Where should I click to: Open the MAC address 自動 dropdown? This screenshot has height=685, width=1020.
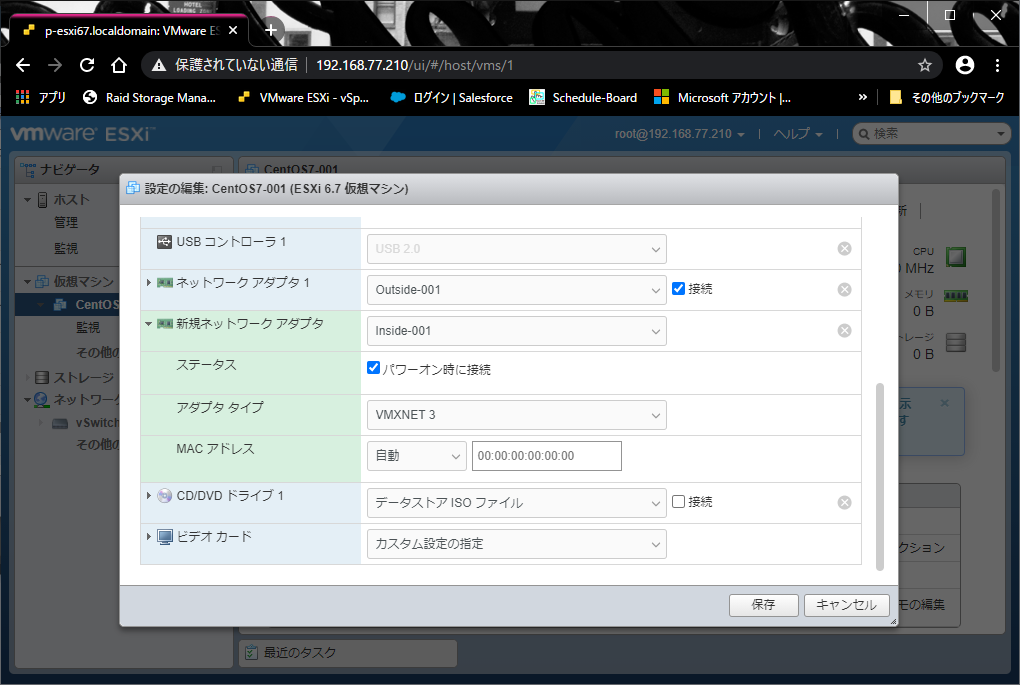pyautogui.click(x=416, y=455)
